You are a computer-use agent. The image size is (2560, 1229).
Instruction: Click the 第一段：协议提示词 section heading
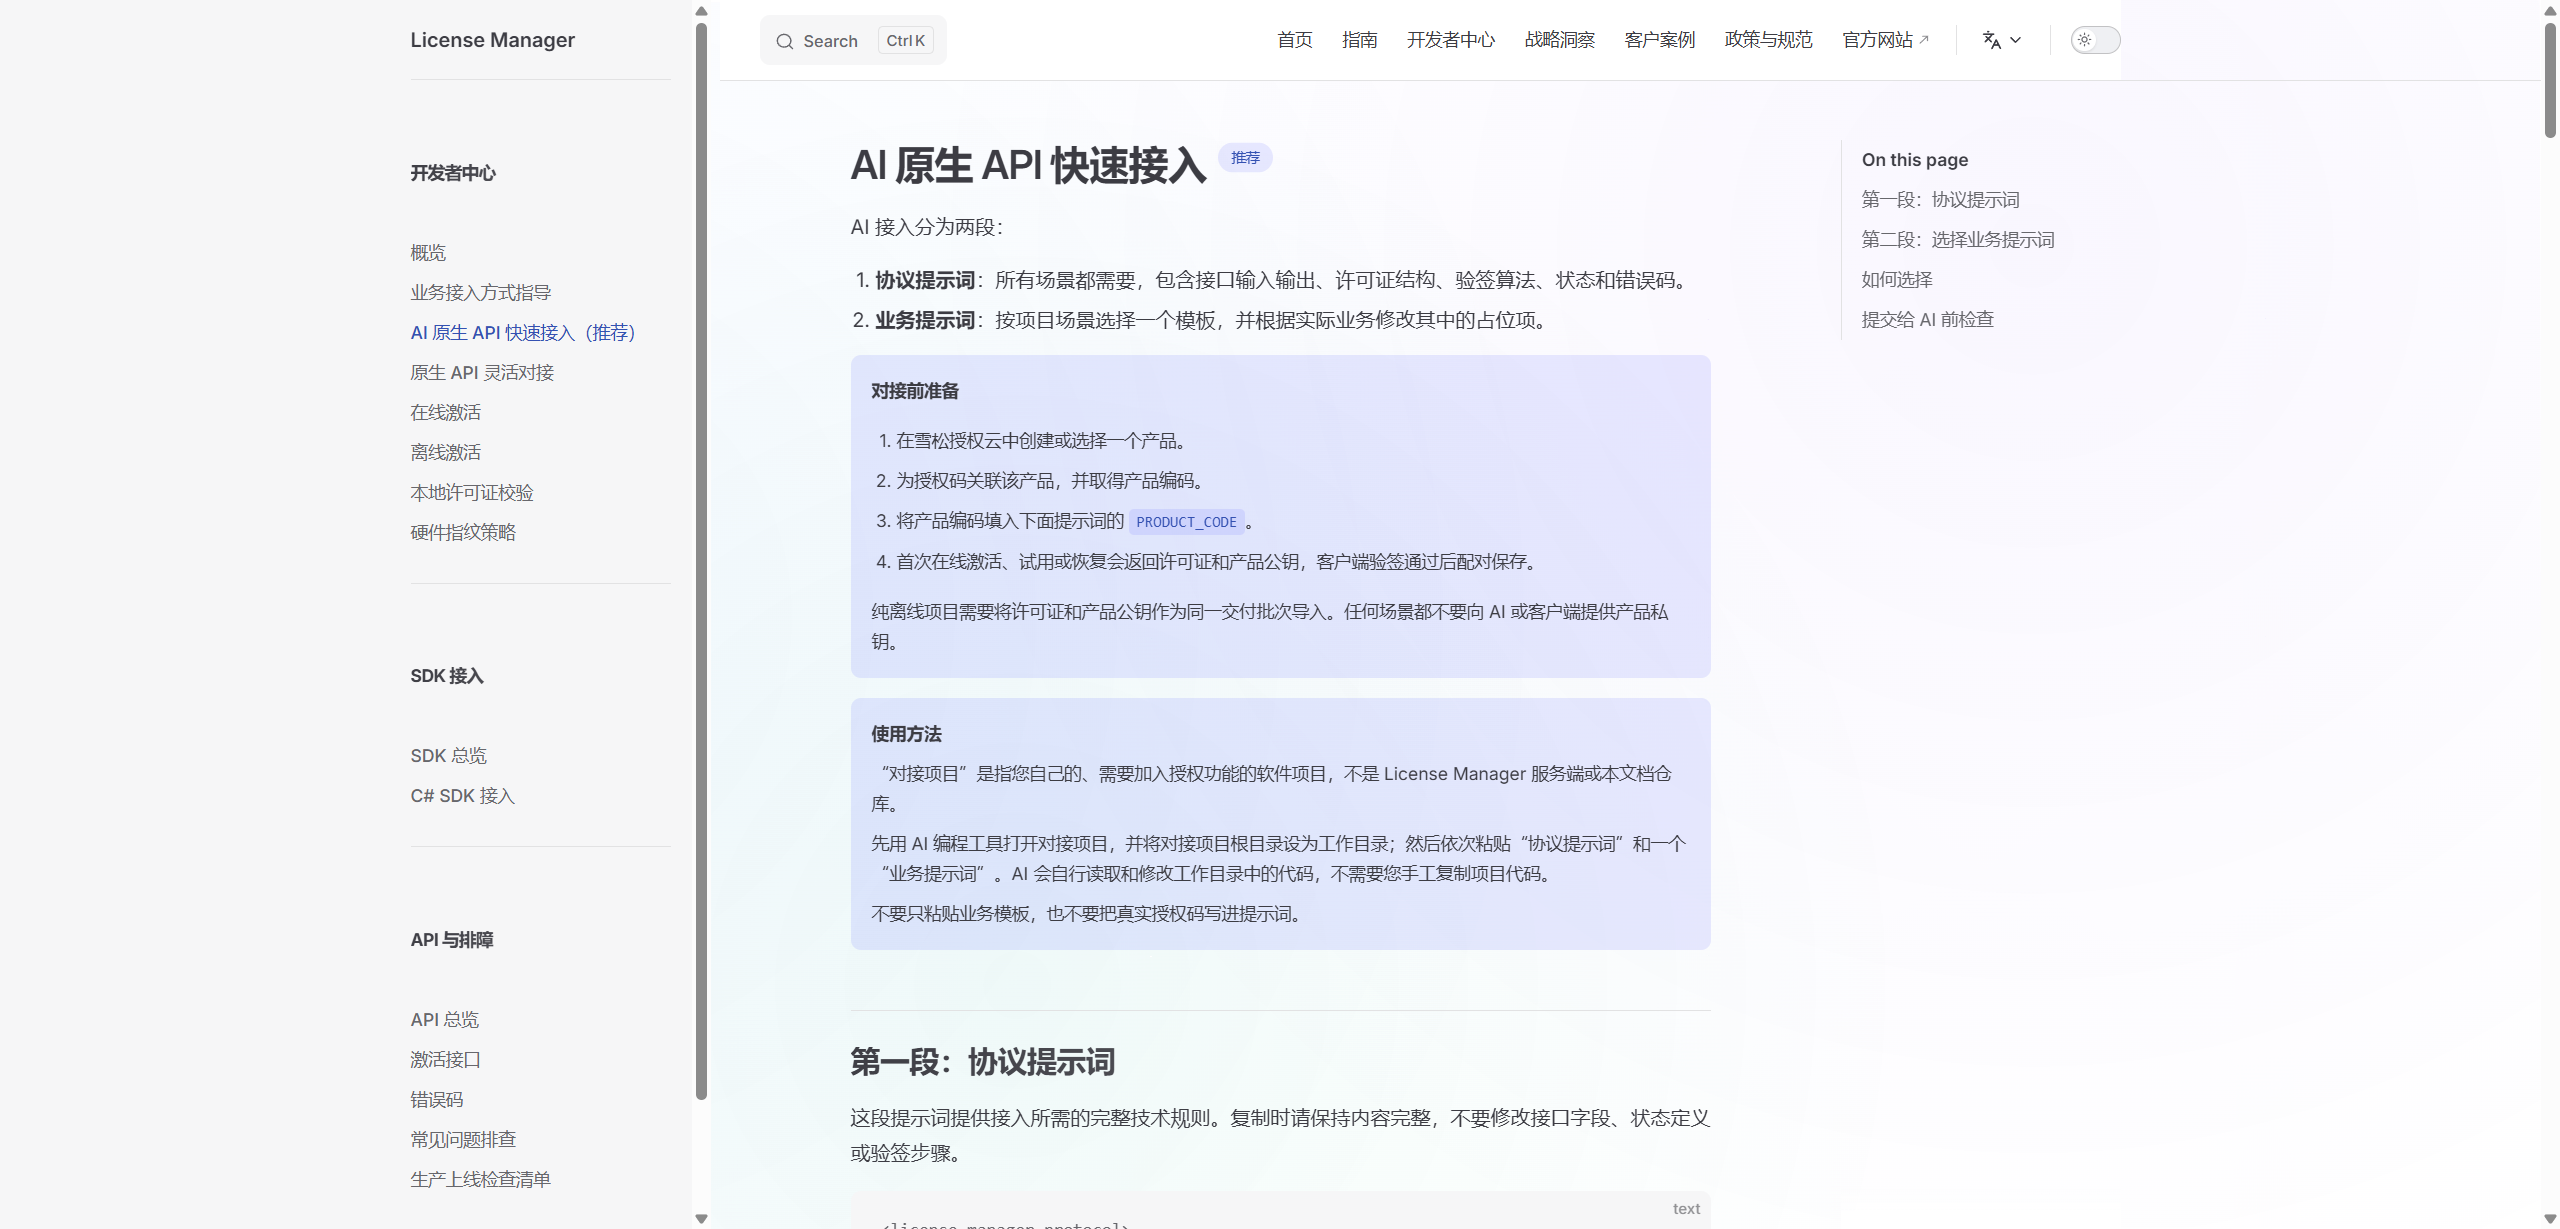click(x=982, y=1062)
